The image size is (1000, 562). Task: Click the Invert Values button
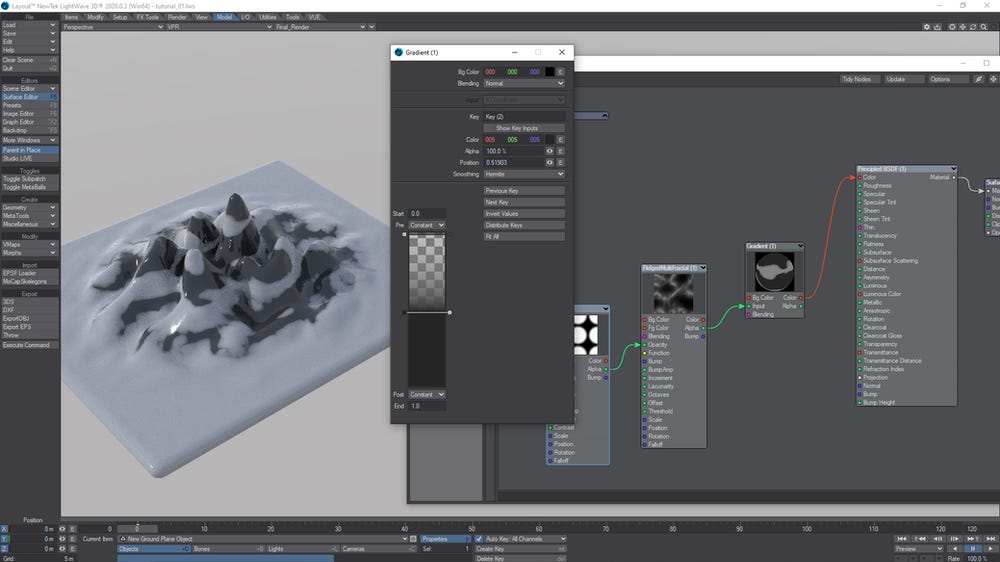(524, 214)
